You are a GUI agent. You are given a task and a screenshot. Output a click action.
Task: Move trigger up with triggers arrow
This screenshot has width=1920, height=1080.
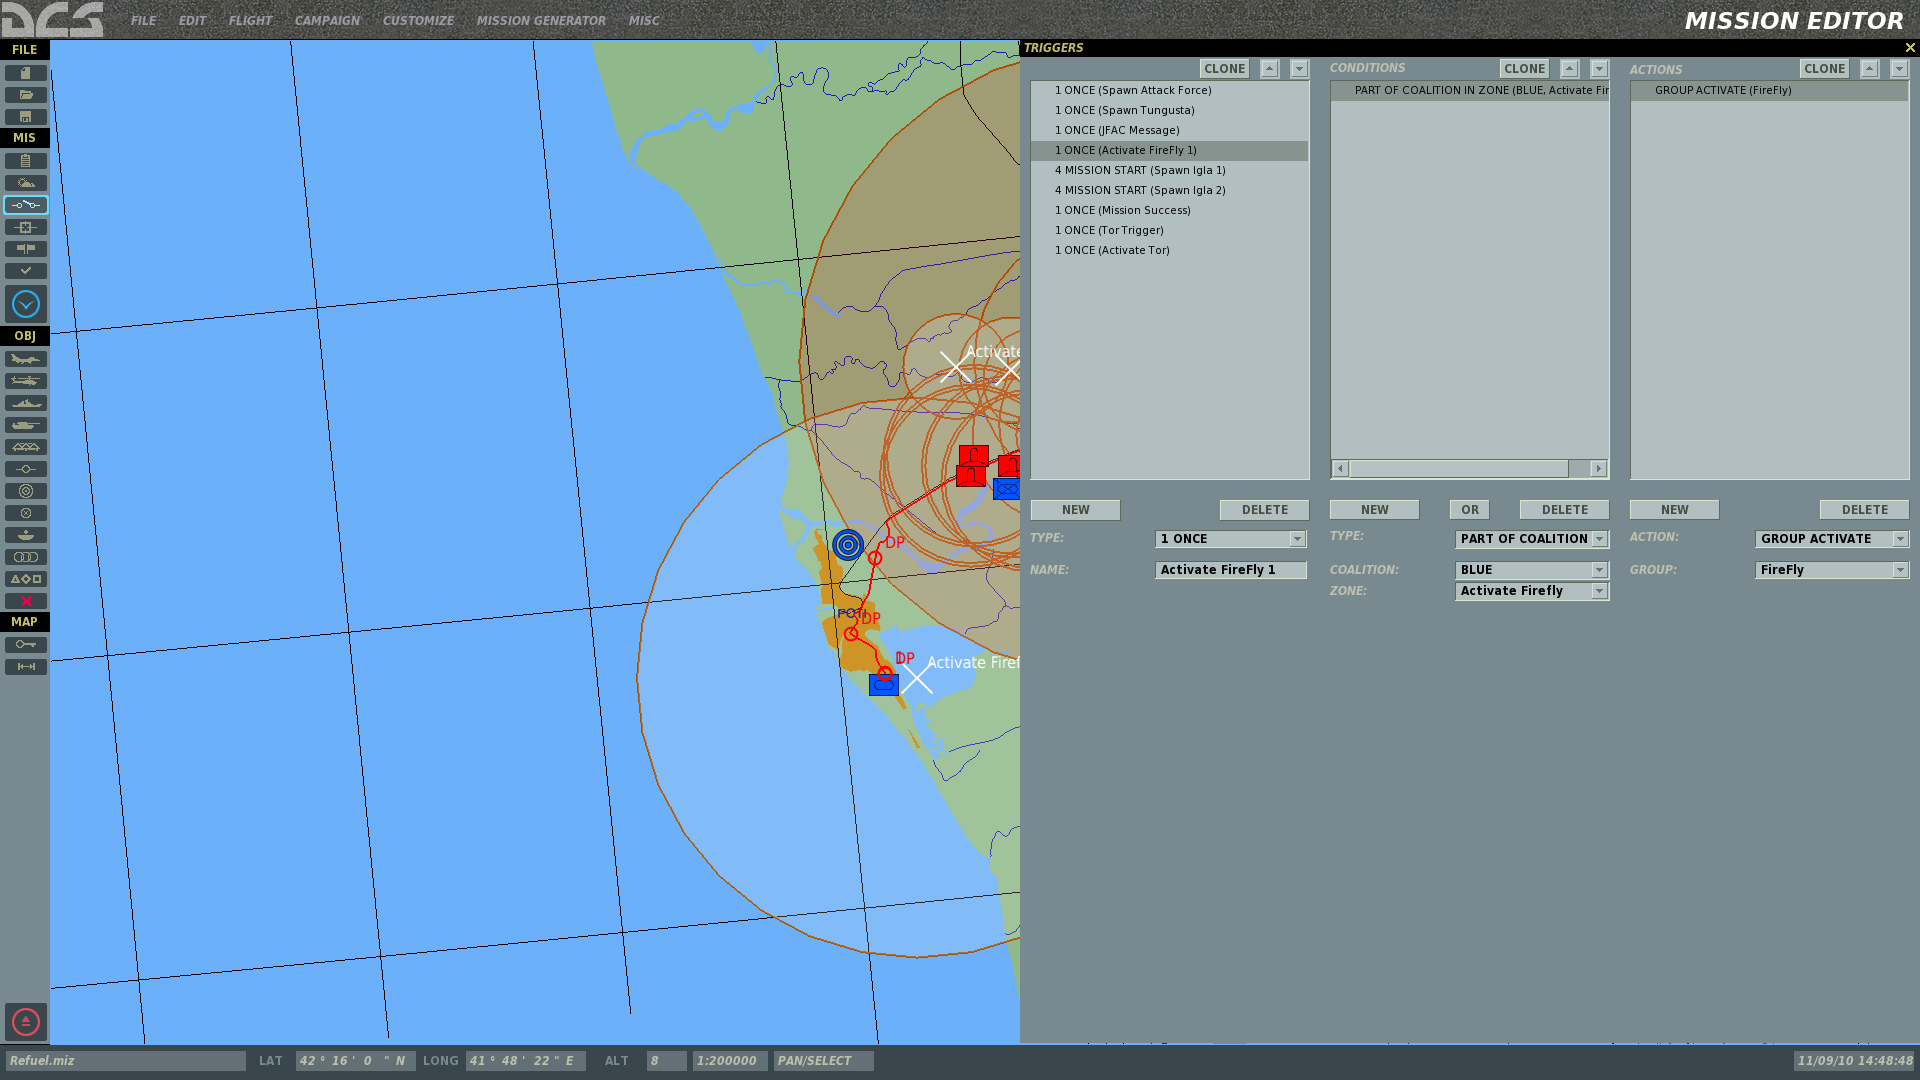[1269, 69]
